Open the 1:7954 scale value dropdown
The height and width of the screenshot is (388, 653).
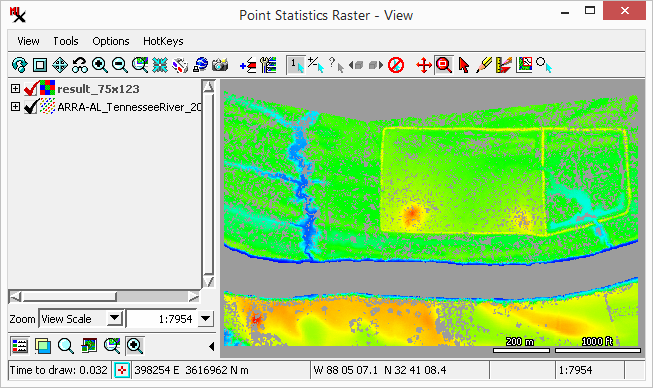pyautogui.click(x=206, y=319)
